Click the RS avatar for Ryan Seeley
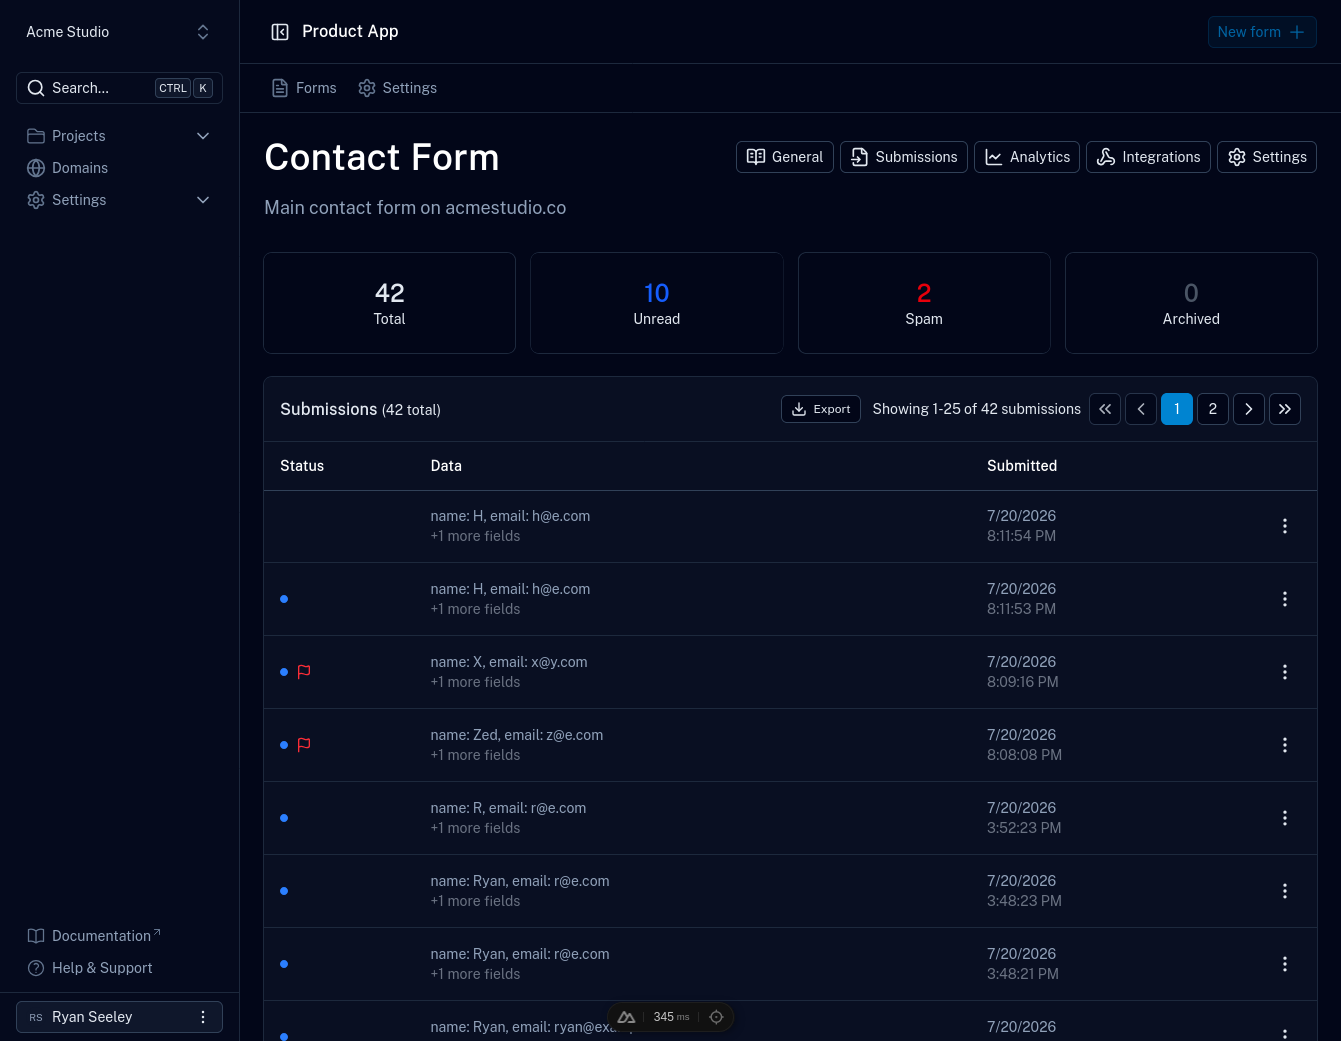The image size is (1341, 1041). (x=36, y=1017)
